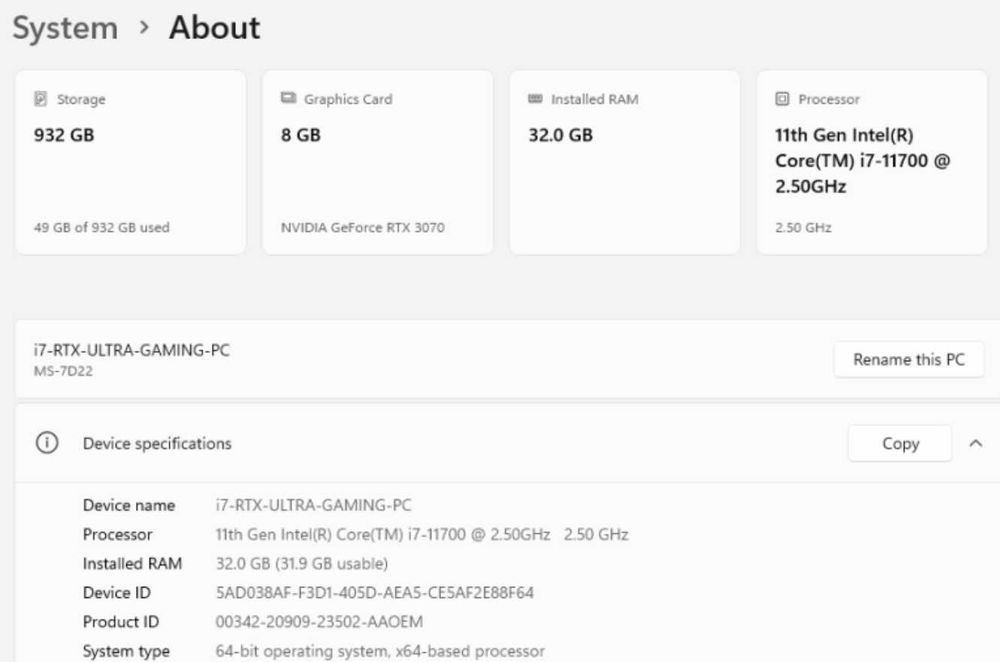Image resolution: width=1000 pixels, height=662 pixels.
Task: Click the 'Graphics Card' card title
Action: [348, 99]
